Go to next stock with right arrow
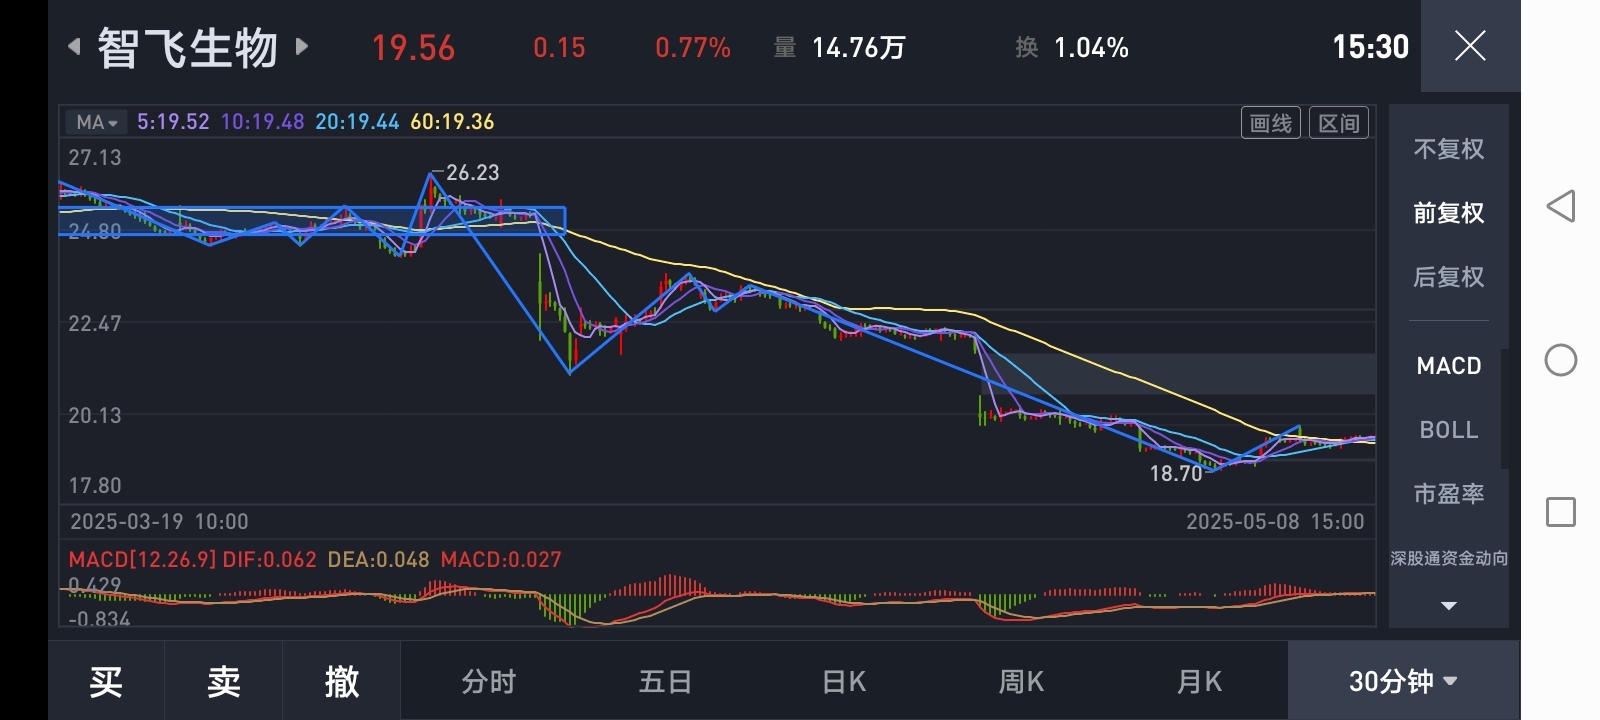 (x=302, y=46)
